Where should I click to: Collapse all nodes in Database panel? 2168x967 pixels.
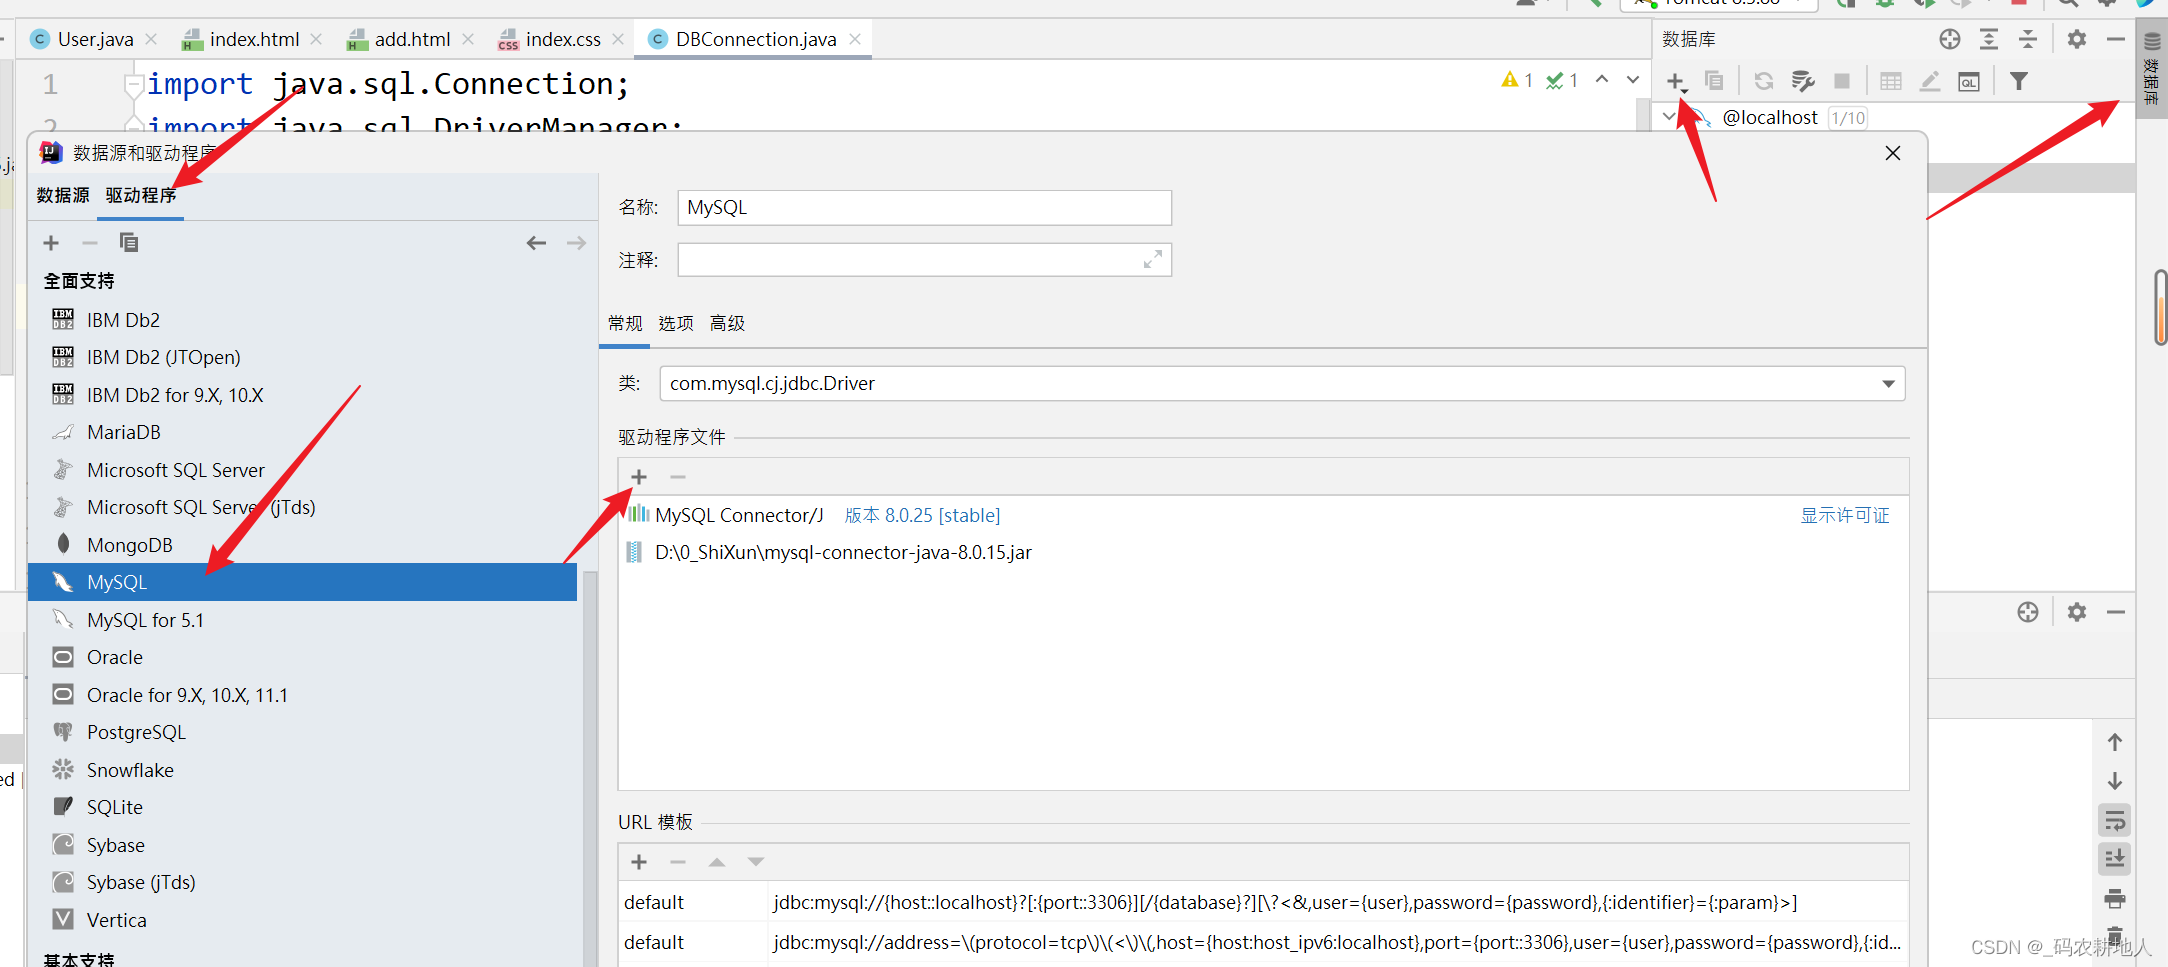pyautogui.click(x=2028, y=39)
